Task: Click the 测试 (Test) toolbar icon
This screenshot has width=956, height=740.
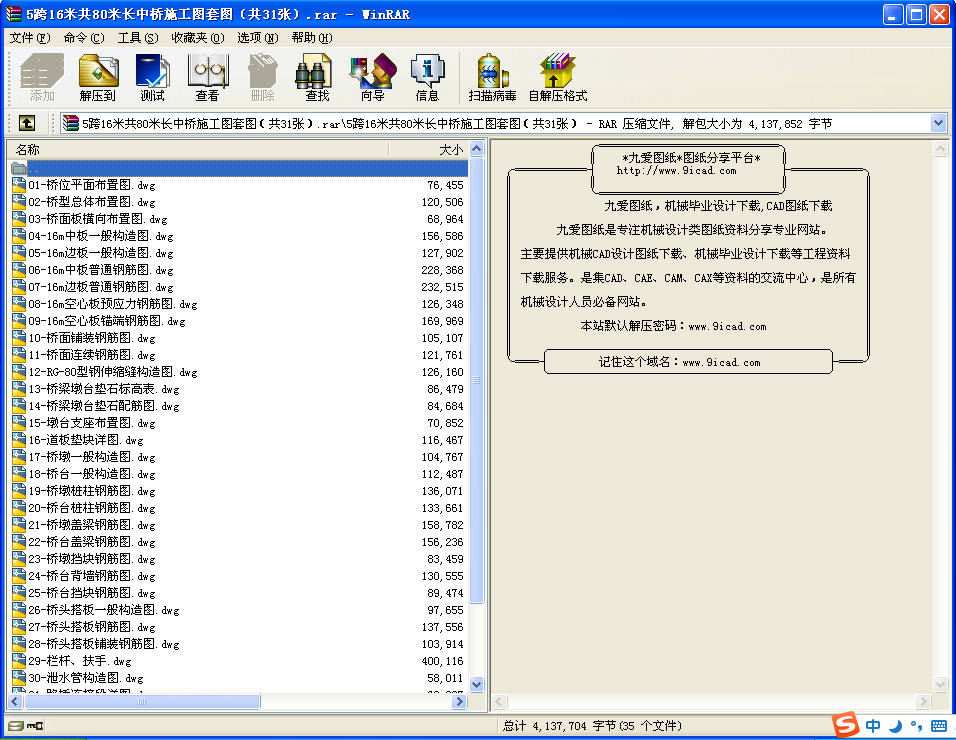Action: point(152,77)
